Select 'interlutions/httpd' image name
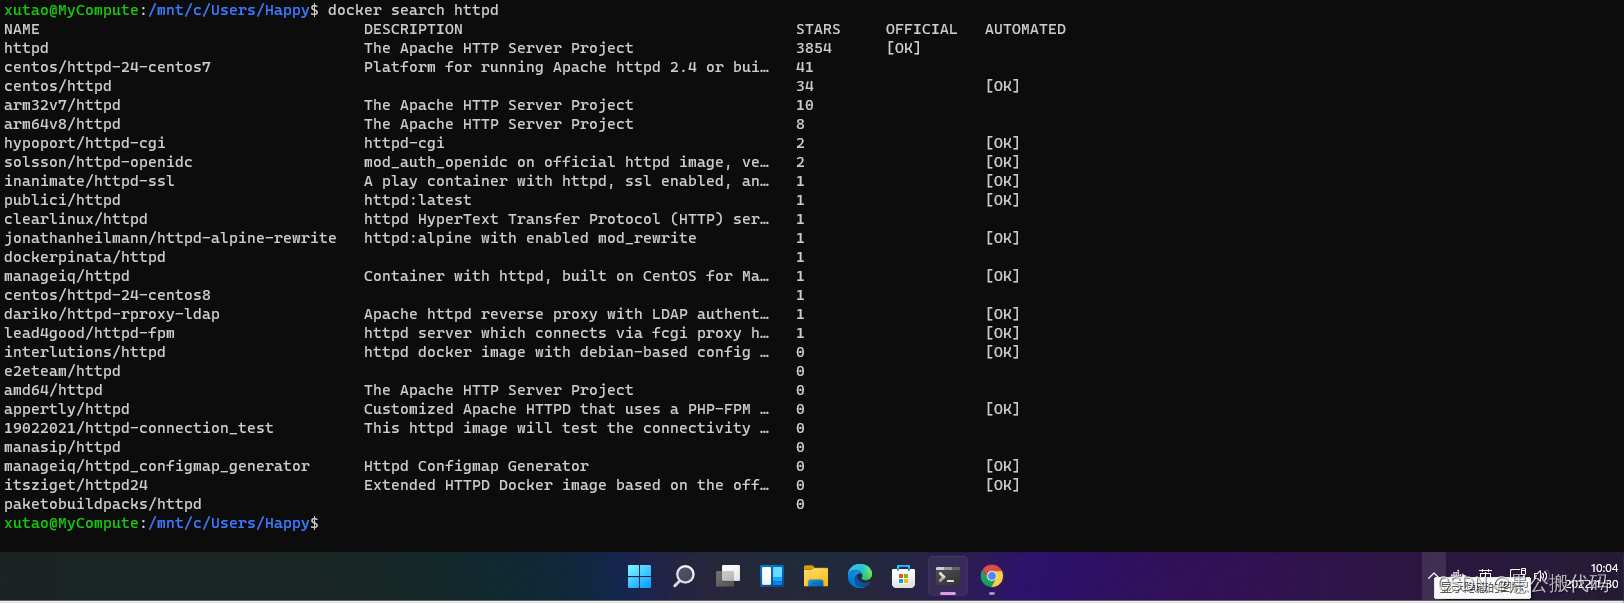The height and width of the screenshot is (603, 1624). coord(85,352)
